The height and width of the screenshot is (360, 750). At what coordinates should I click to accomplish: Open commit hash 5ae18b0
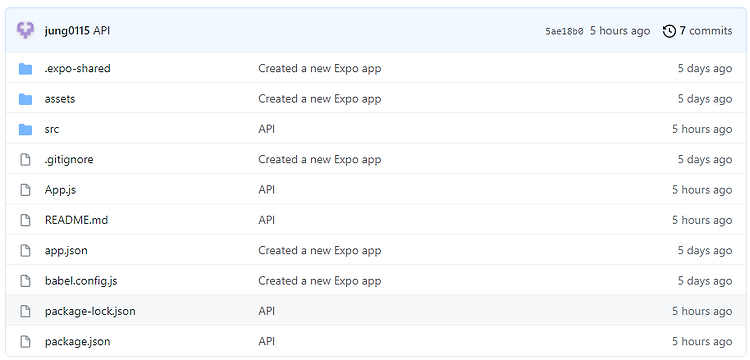(564, 32)
